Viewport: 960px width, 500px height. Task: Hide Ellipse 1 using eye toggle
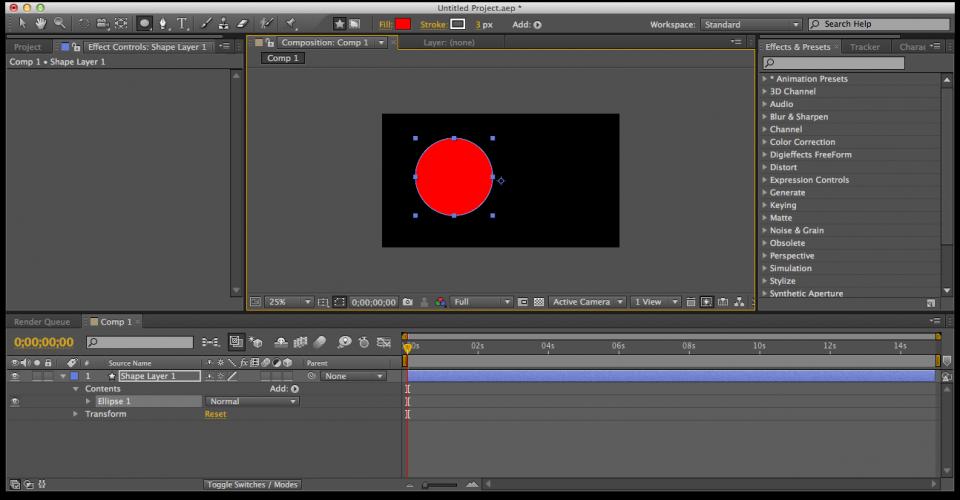(14, 401)
